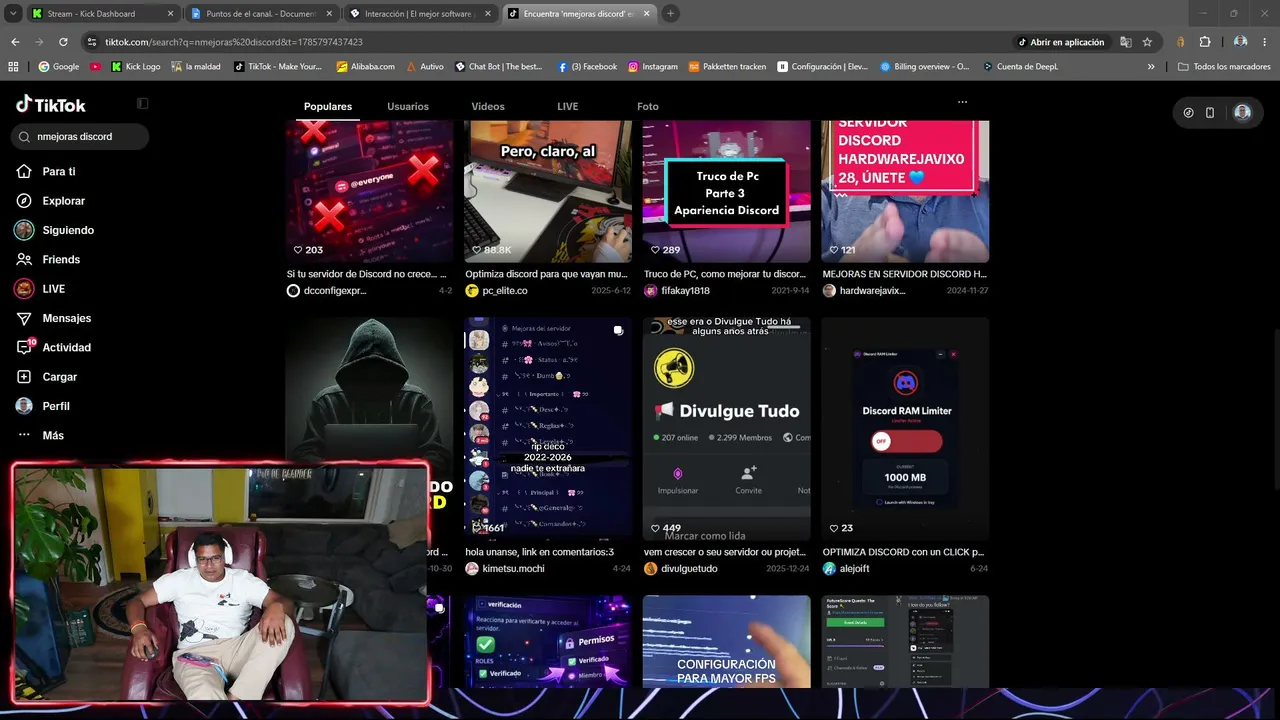Open the Chrome profile avatar in toolbar
1280x720 pixels.
pos(1240,42)
